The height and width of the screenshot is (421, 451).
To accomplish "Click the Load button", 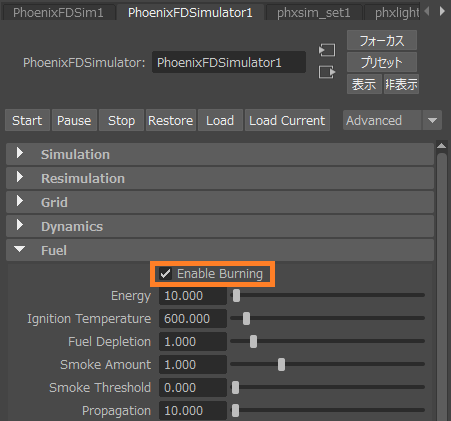I will (x=220, y=120).
